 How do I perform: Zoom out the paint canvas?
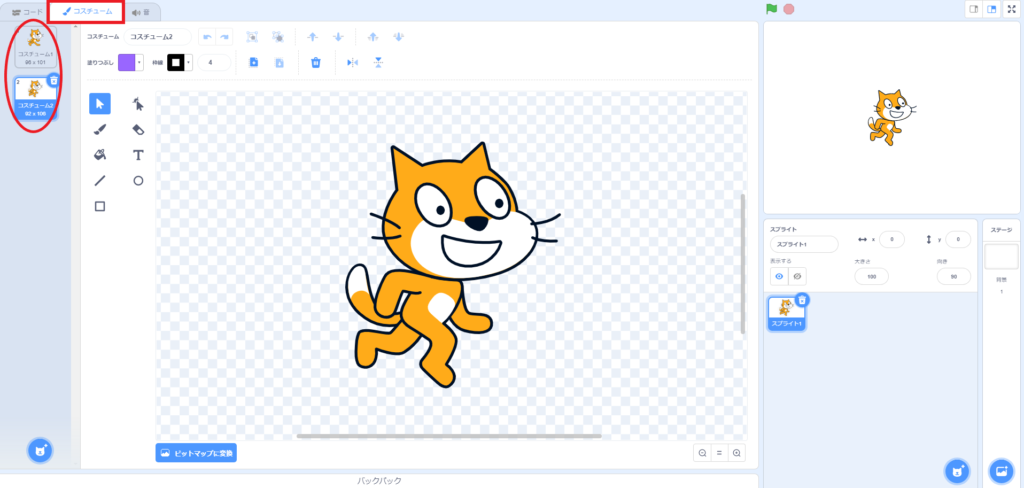pyautogui.click(x=702, y=453)
